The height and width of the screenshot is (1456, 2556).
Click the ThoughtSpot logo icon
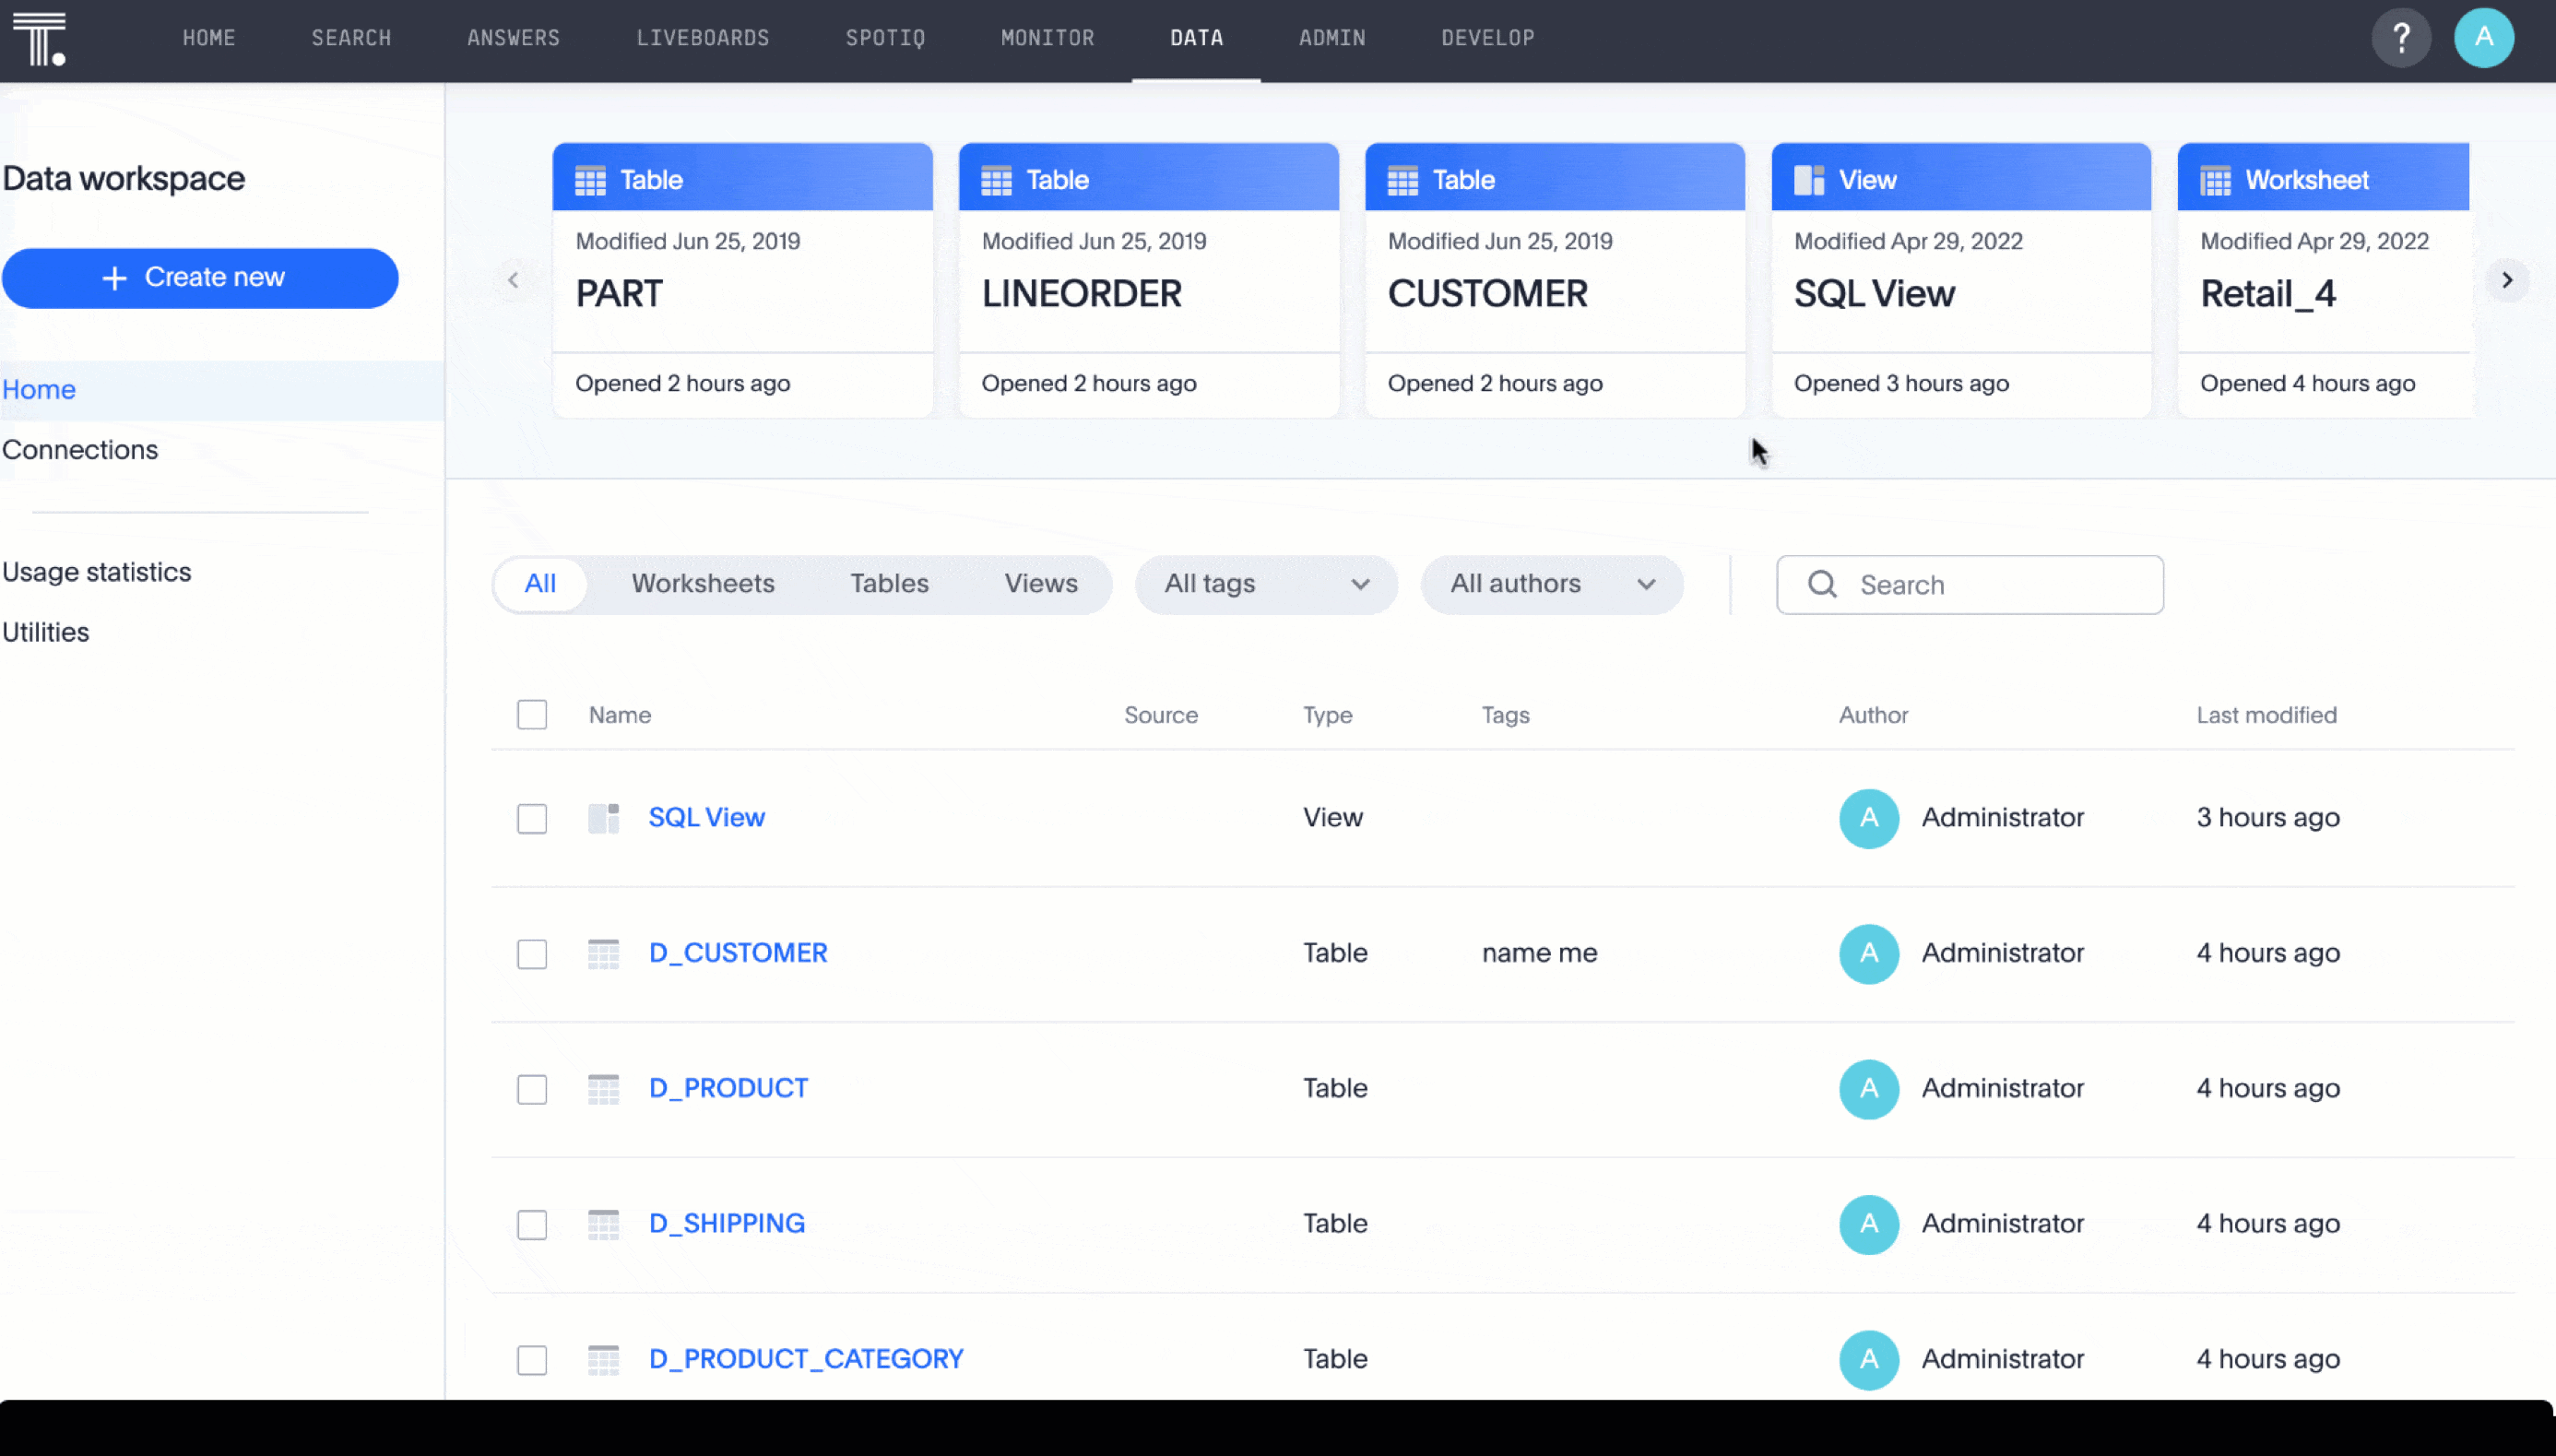(40, 38)
